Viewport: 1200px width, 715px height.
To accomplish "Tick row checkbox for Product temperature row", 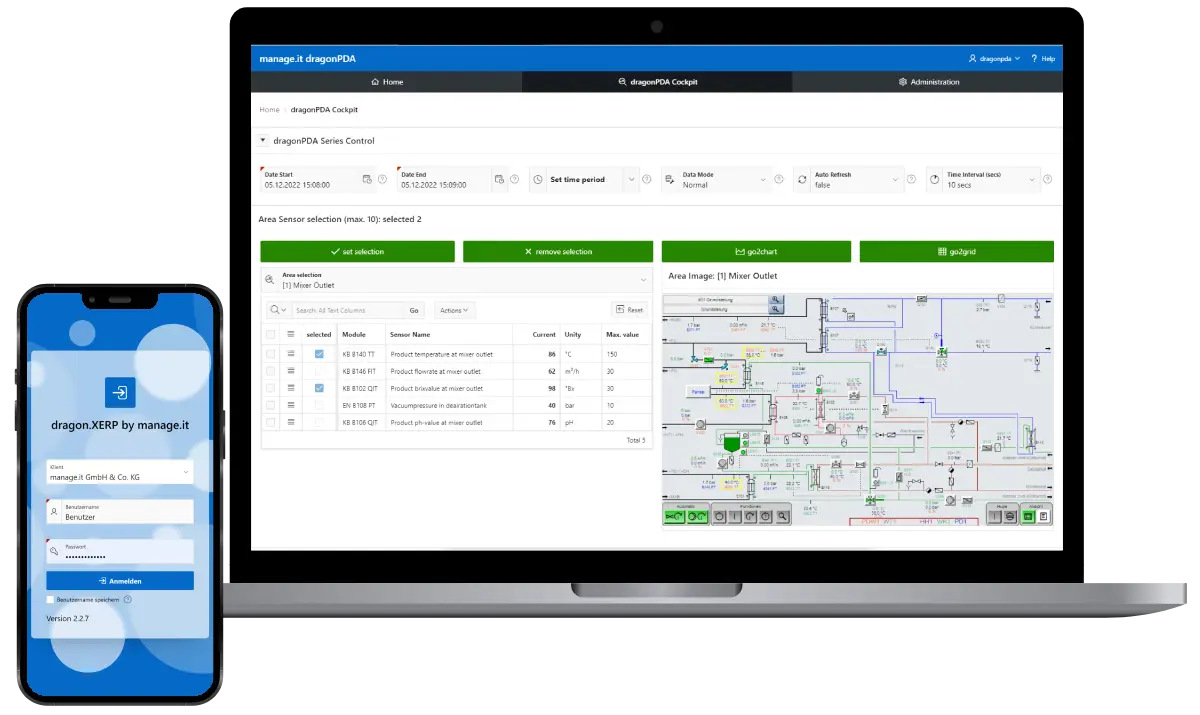I will tap(271, 354).
